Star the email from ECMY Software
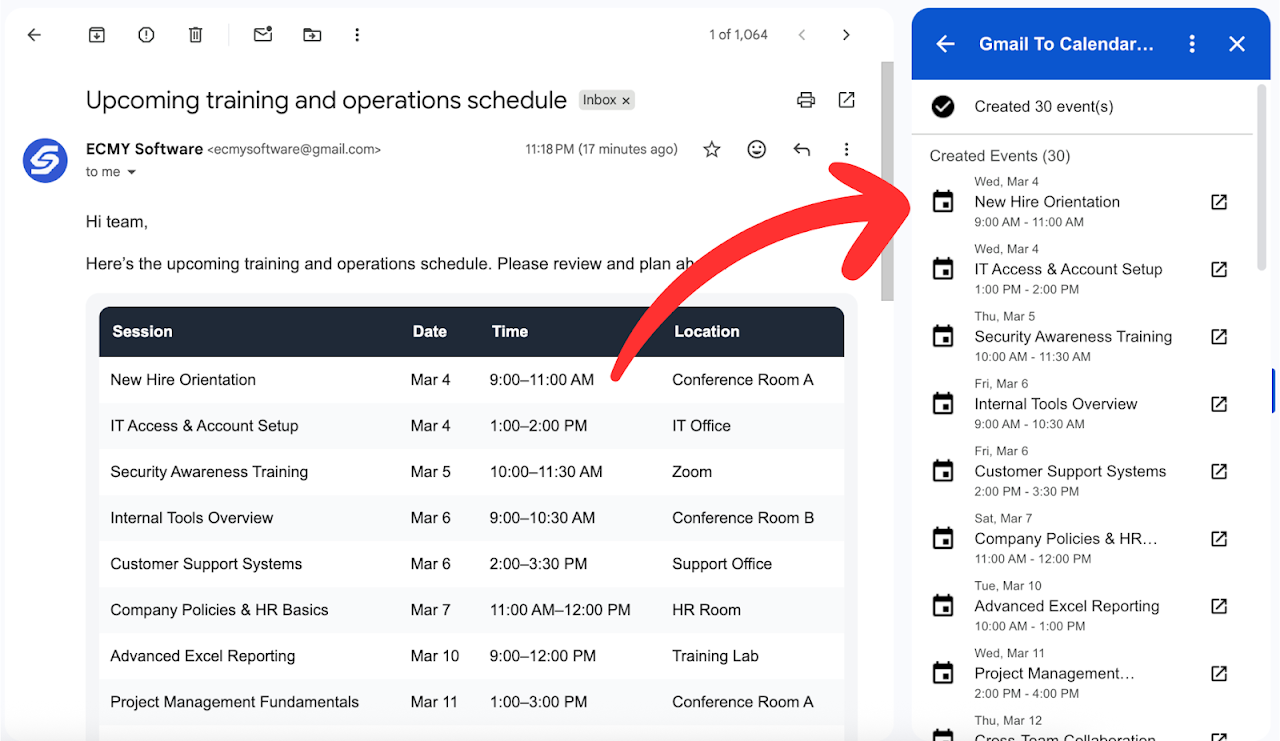1280x741 pixels. 711,148
